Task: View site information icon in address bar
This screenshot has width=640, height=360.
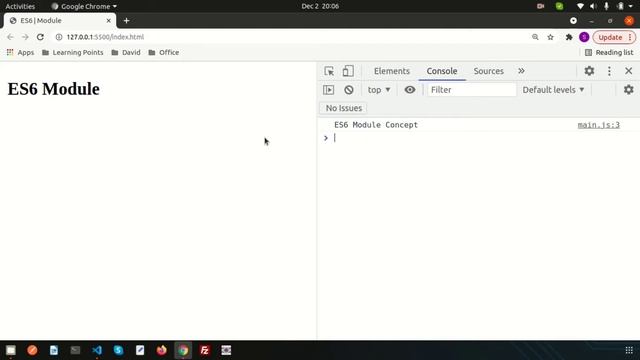Action: click(x=59, y=37)
